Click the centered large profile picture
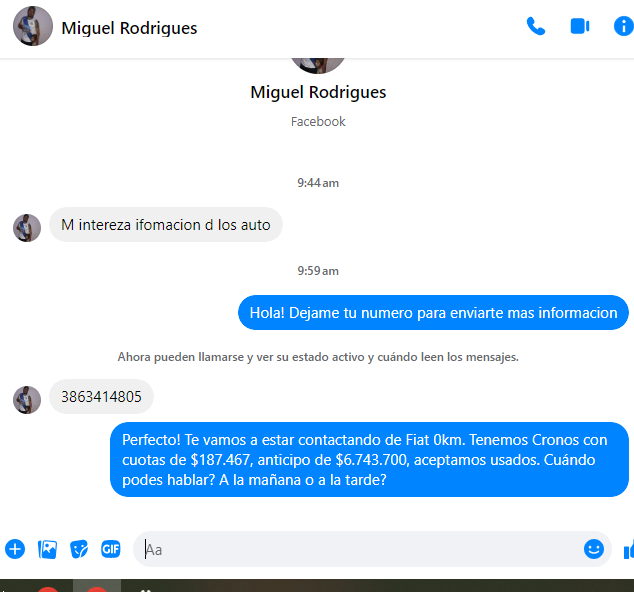The image size is (634, 592). pos(318,66)
